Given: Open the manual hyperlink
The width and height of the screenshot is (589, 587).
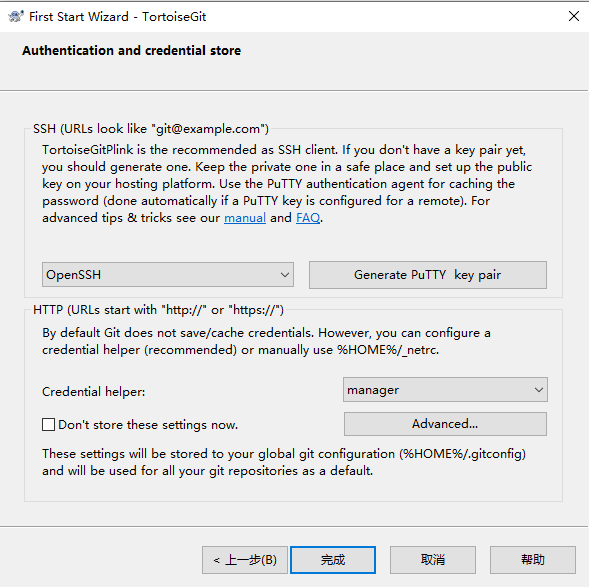Looking at the screenshot, I should [245, 218].
